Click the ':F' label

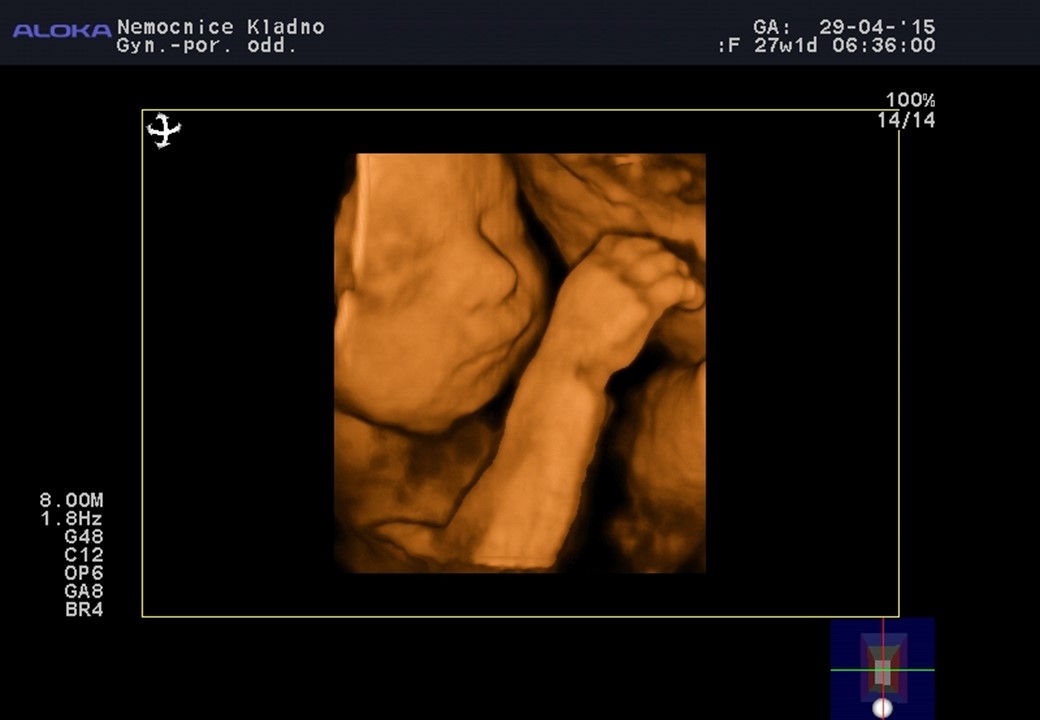pyautogui.click(x=728, y=46)
